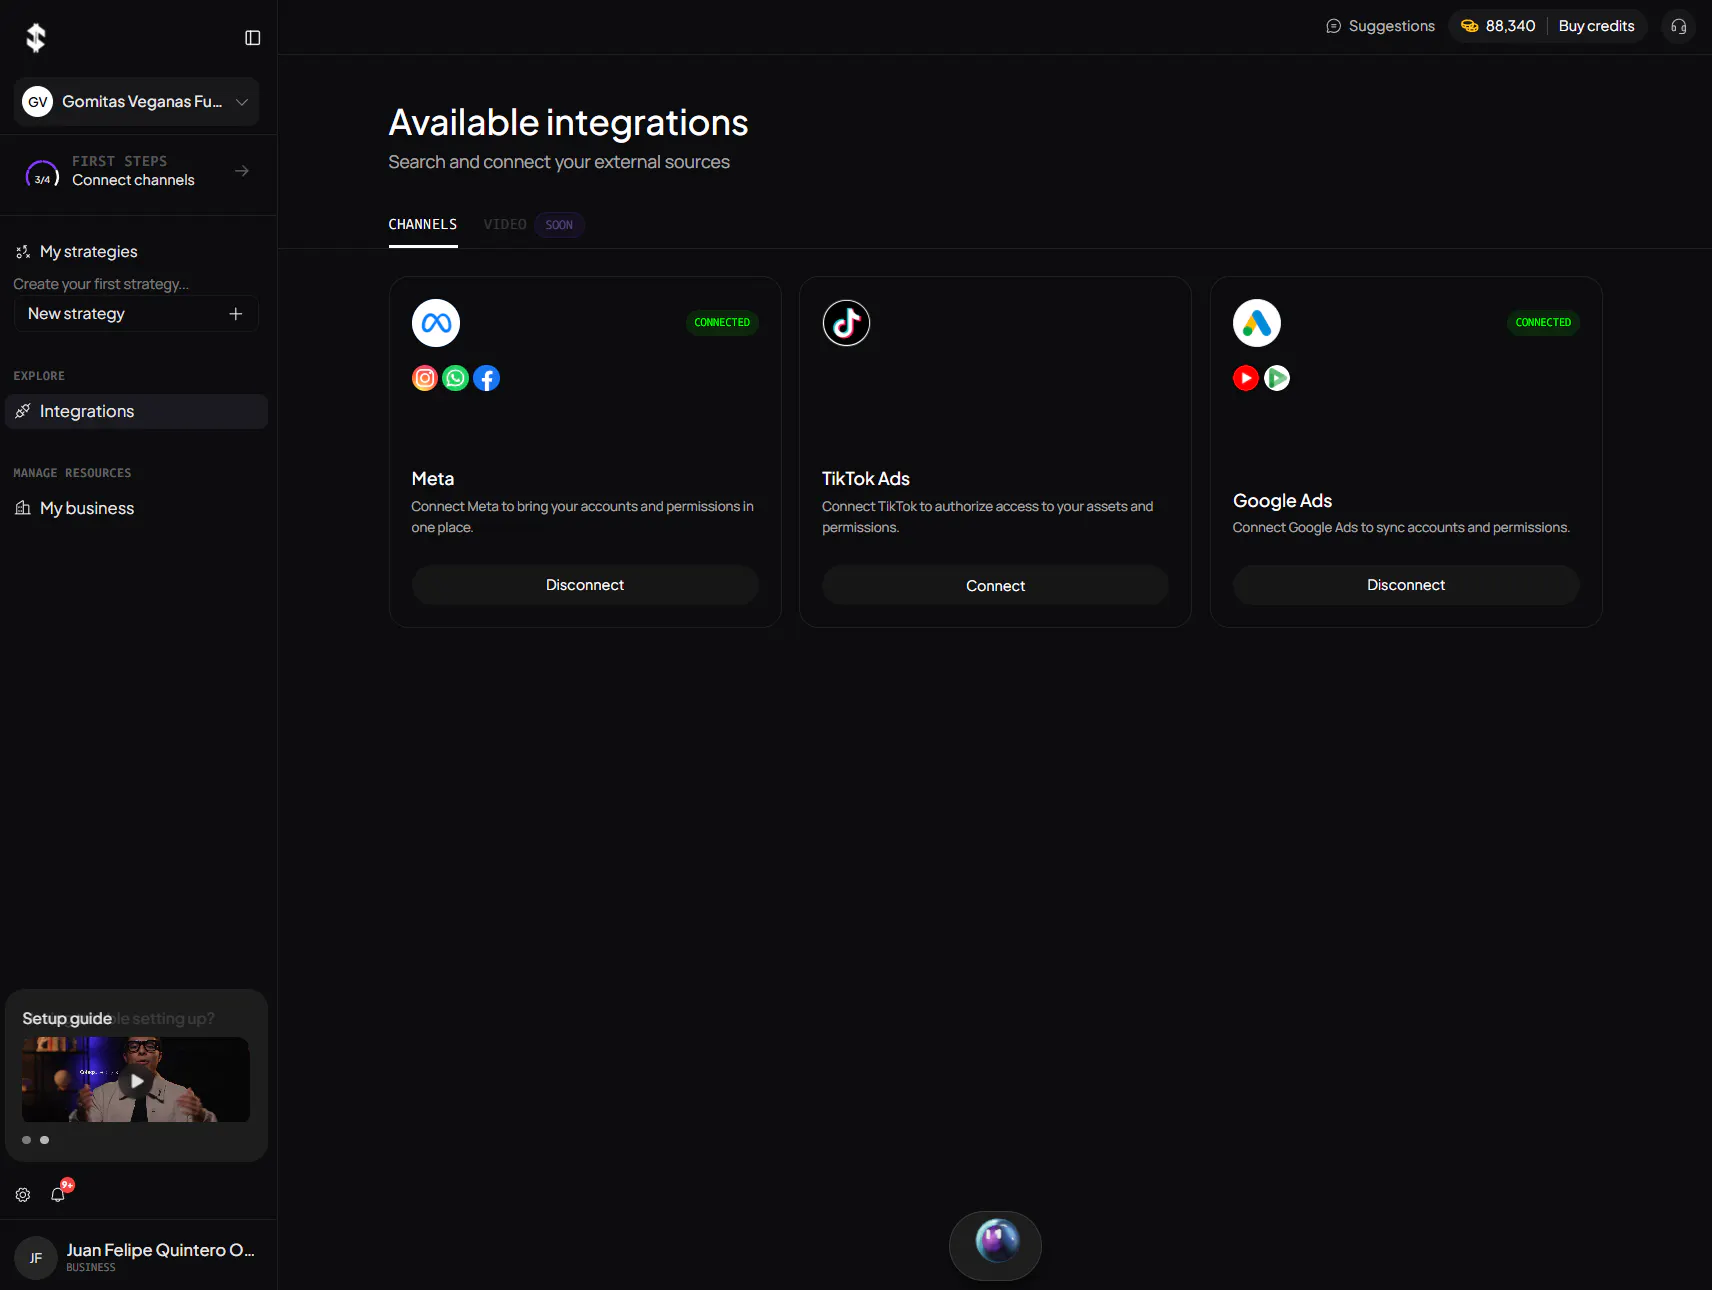The height and width of the screenshot is (1290, 1712).
Task: Click the YouTube icon on Google Ads card
Action: (1246, 378)
